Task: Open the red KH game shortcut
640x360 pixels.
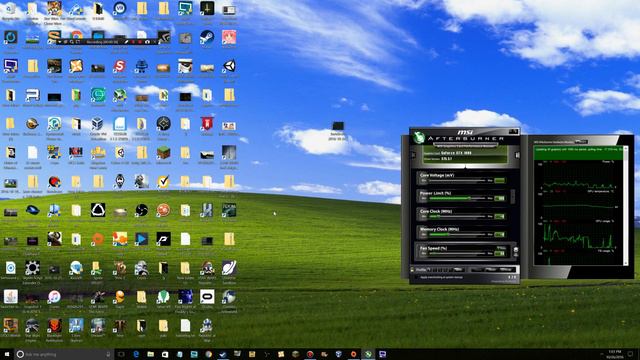Action: (76, 153)
